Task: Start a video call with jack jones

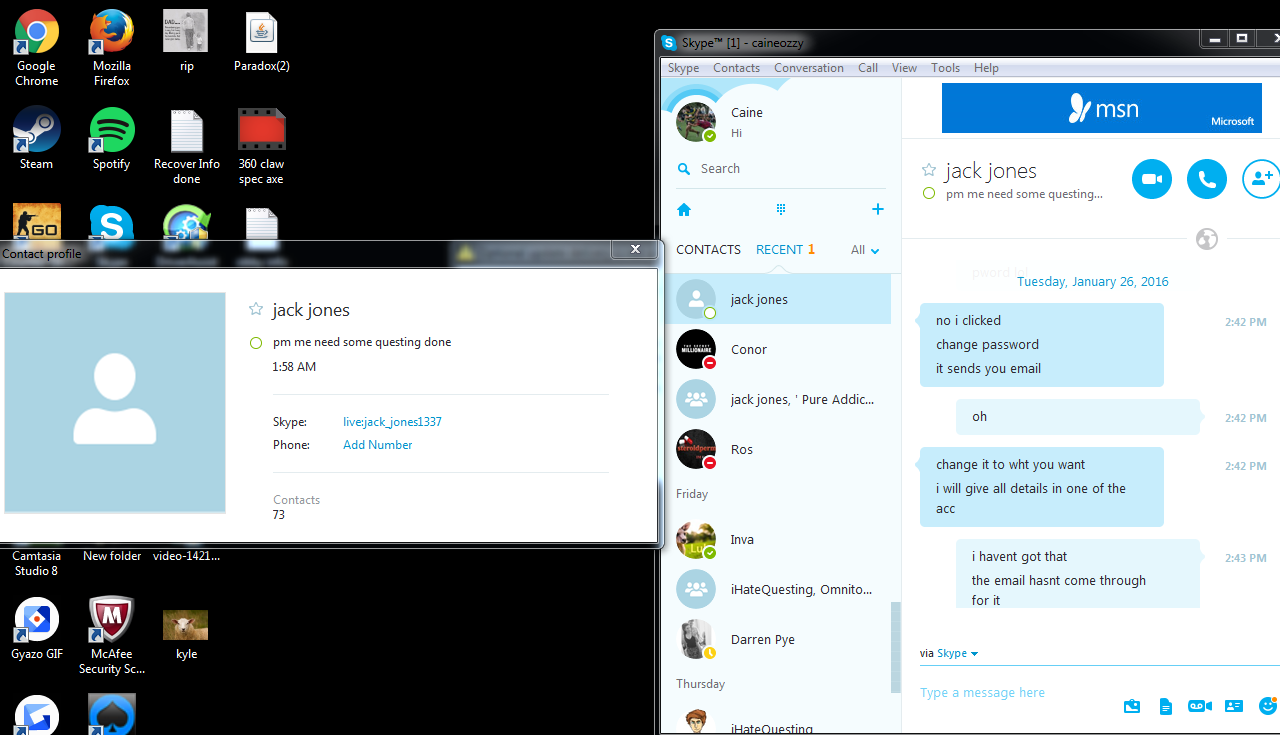Action: tap(1152, 179)
